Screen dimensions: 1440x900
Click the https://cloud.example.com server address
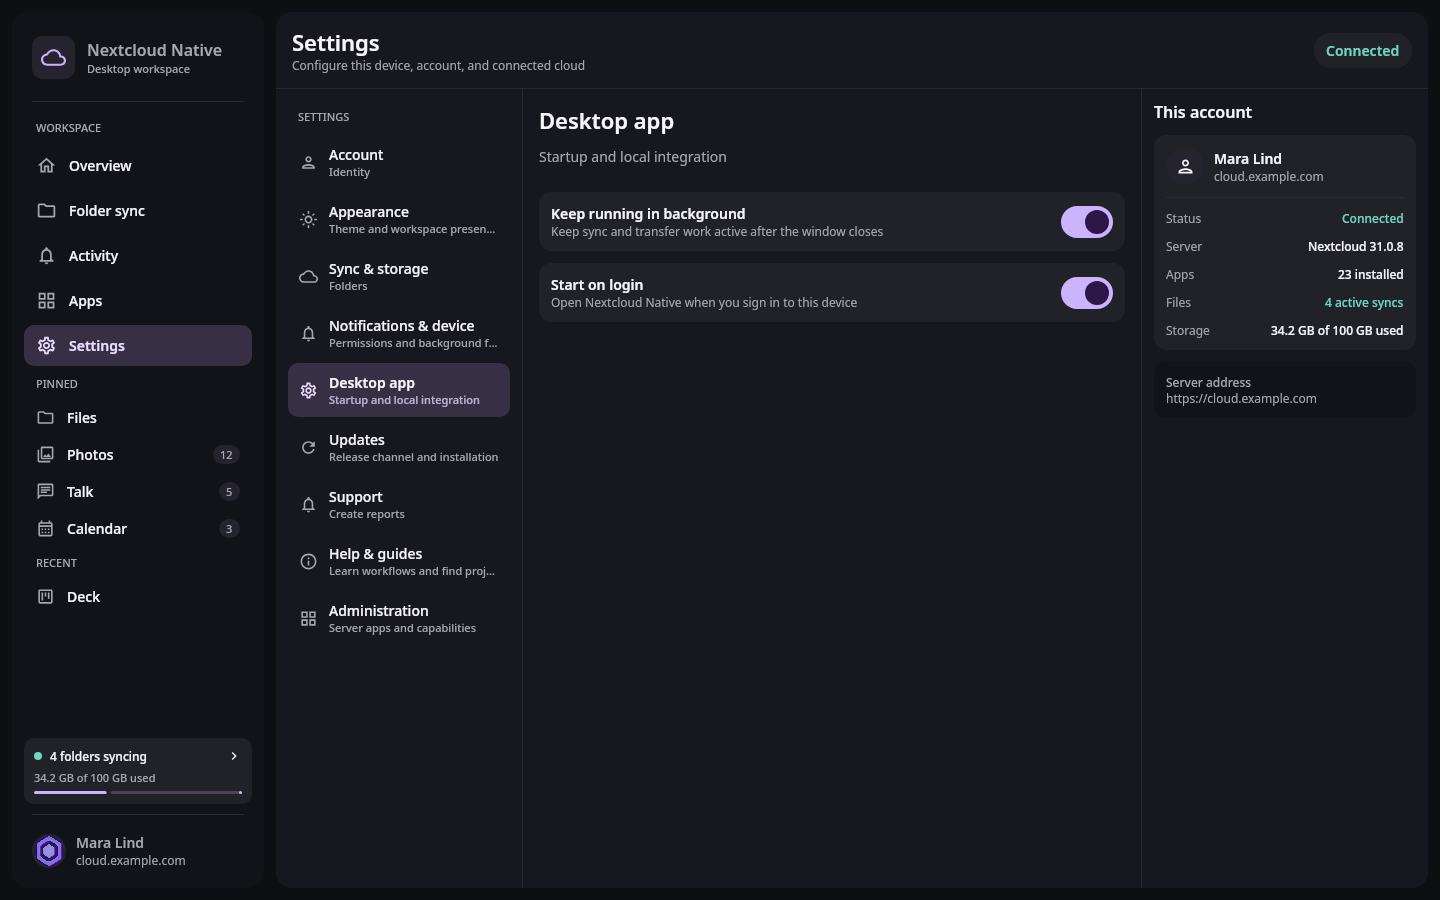pos(1241,399)
